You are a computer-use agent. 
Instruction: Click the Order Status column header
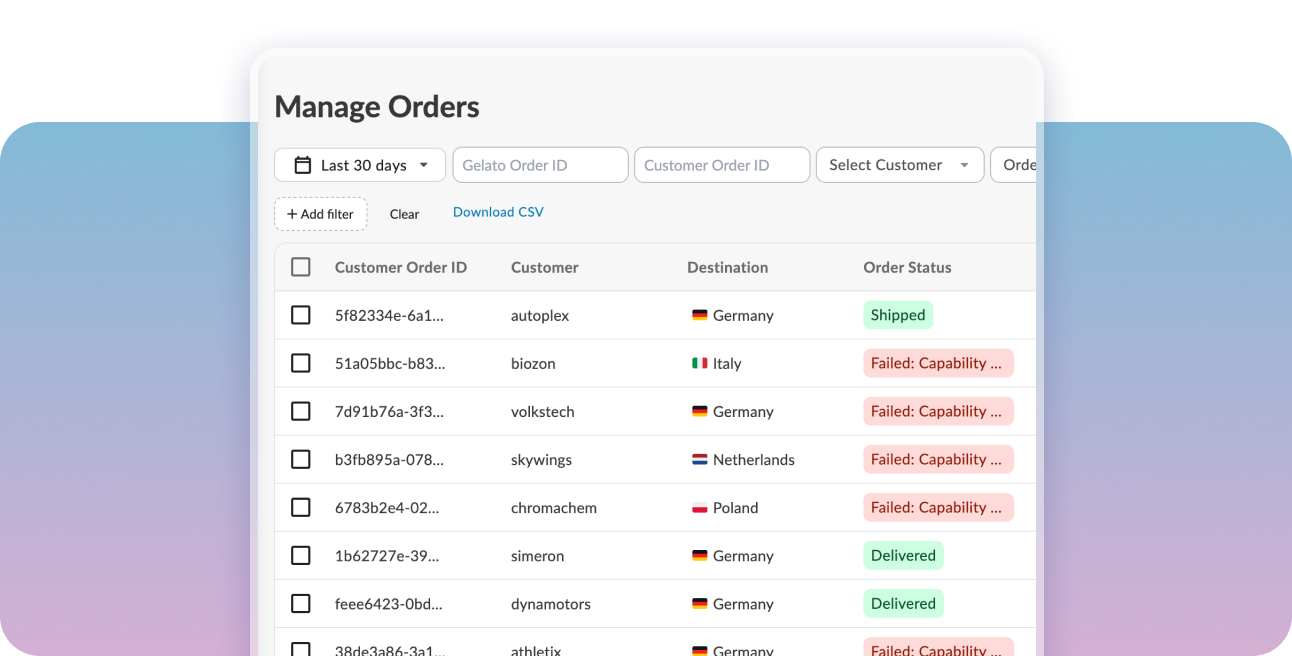pyautogui.click(x=907, y=267)
